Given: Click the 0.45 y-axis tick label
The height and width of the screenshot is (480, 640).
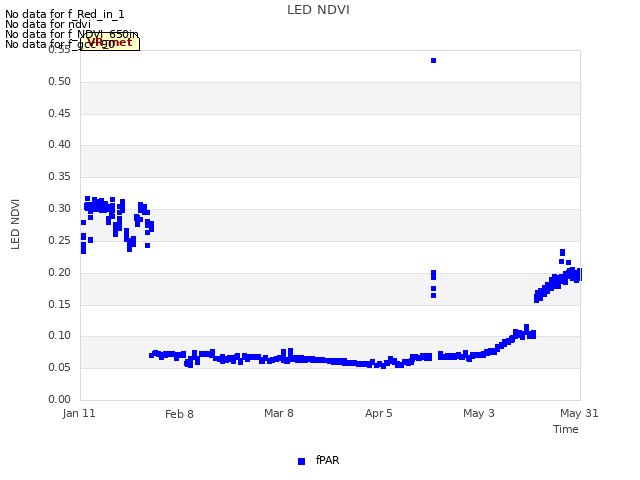Looking at the screenshot, I should (60, 113).
